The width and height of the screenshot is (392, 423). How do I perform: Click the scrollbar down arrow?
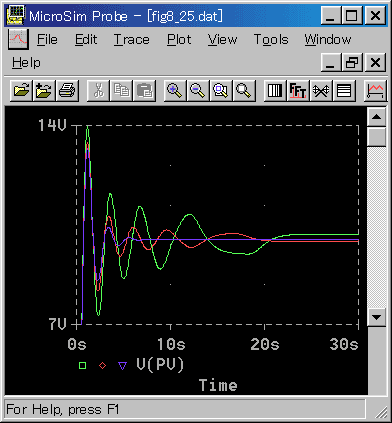pyautogui.click(x=377, y=317)
